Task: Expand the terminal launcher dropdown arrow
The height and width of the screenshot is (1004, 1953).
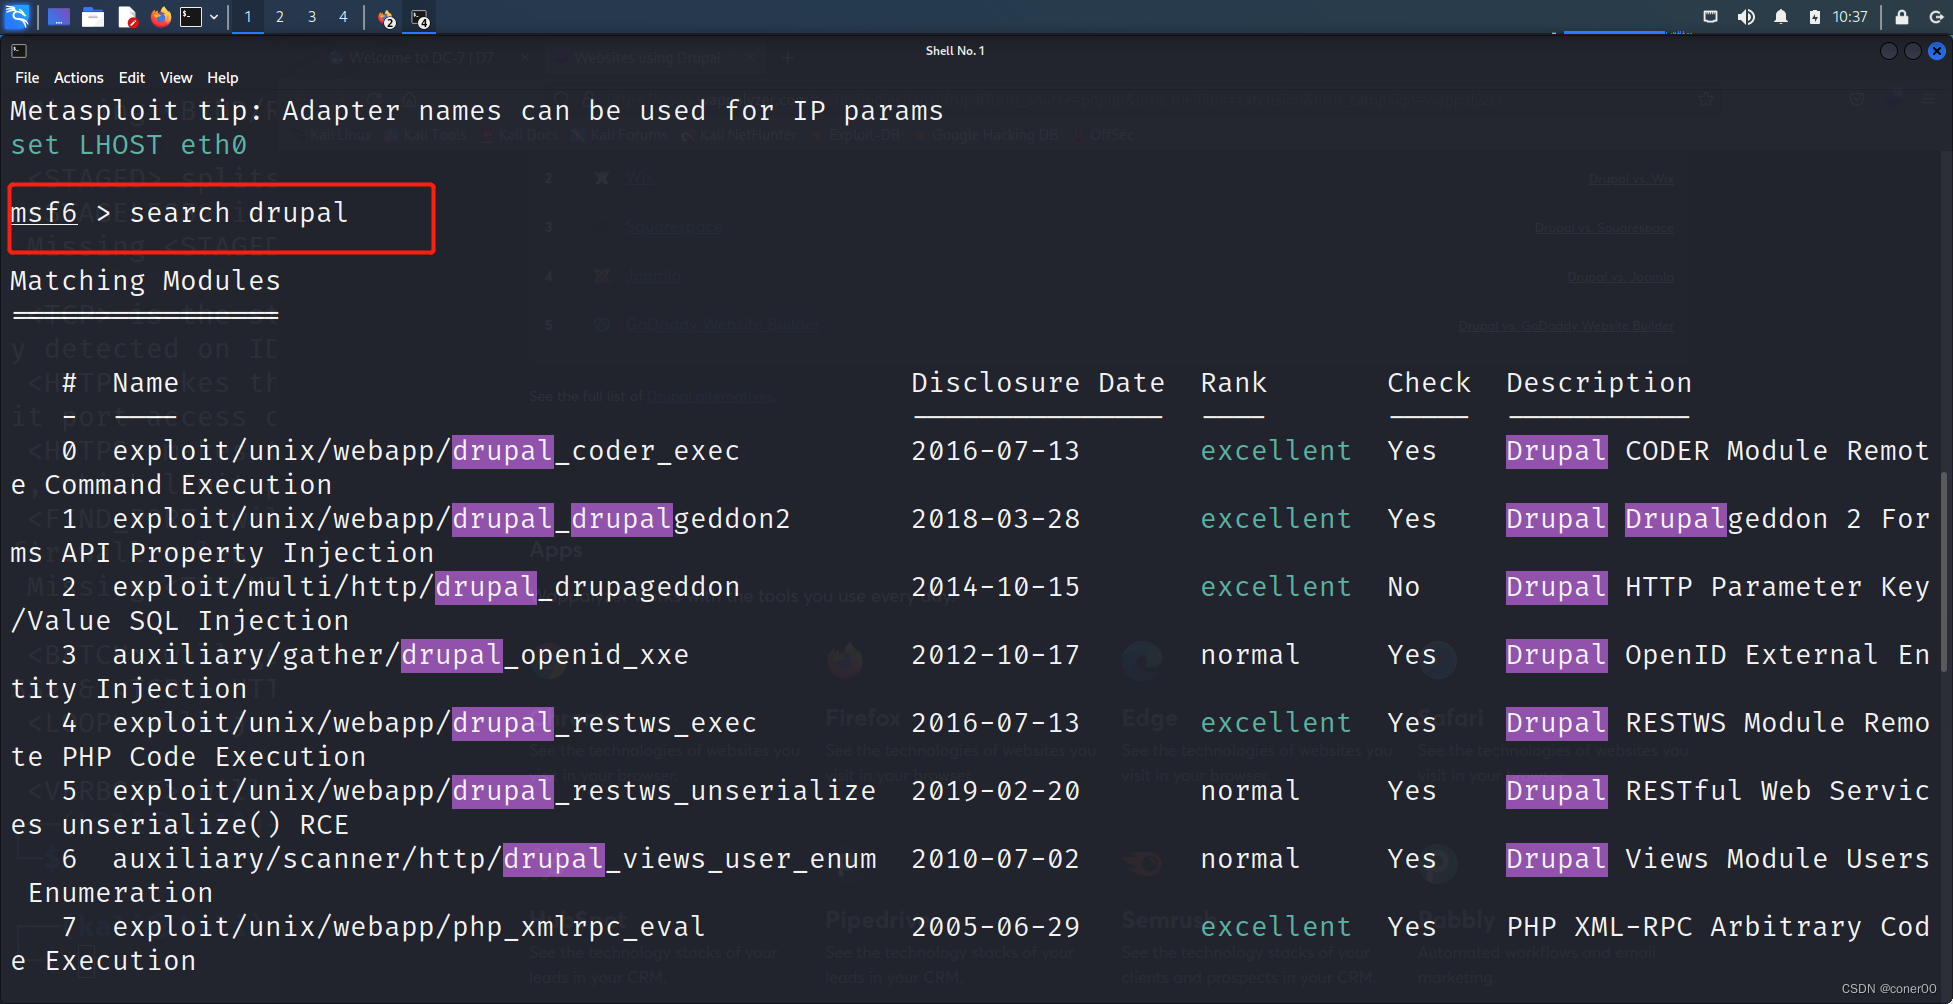Action: [x=214, y=17]
